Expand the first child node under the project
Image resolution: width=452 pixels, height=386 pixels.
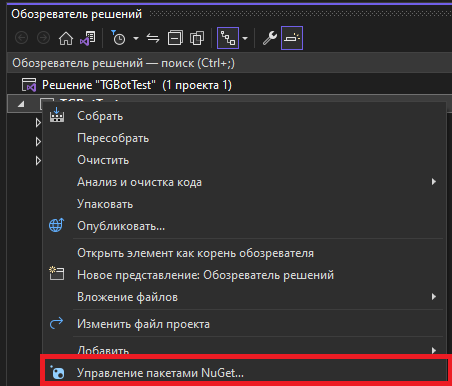[x=38, y=123]
